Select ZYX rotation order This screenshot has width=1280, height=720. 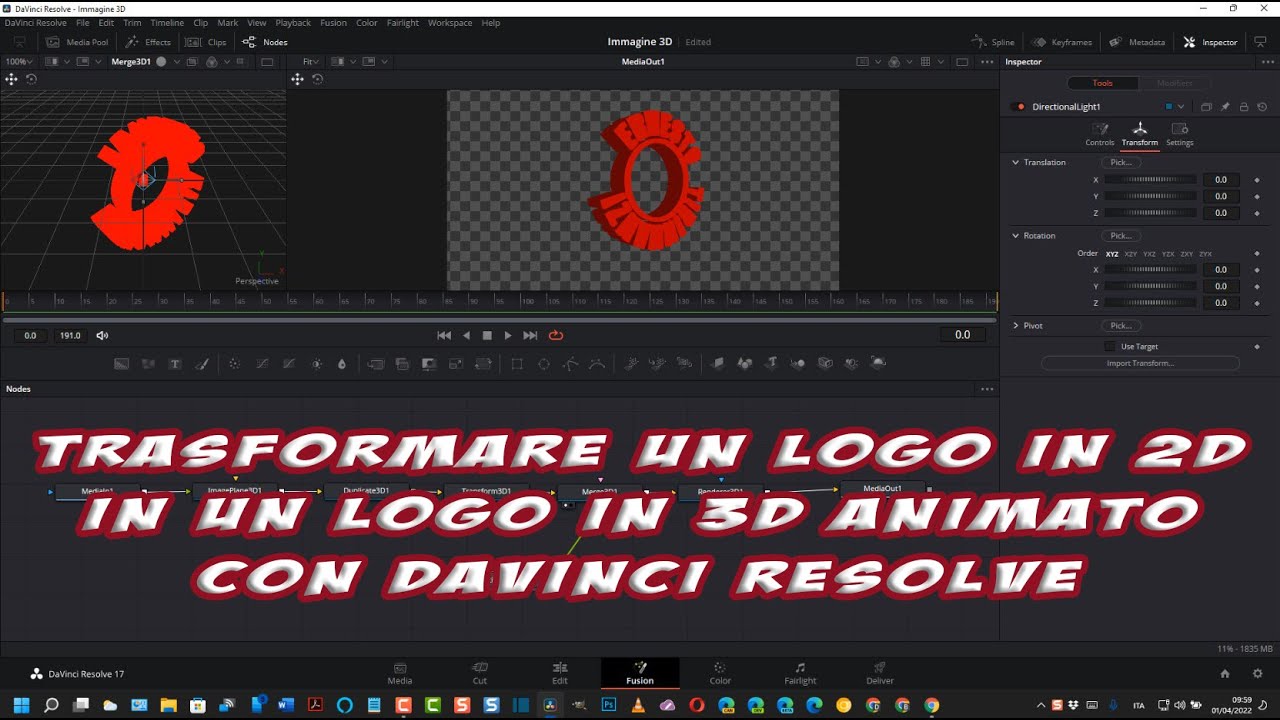[1206, 254]
